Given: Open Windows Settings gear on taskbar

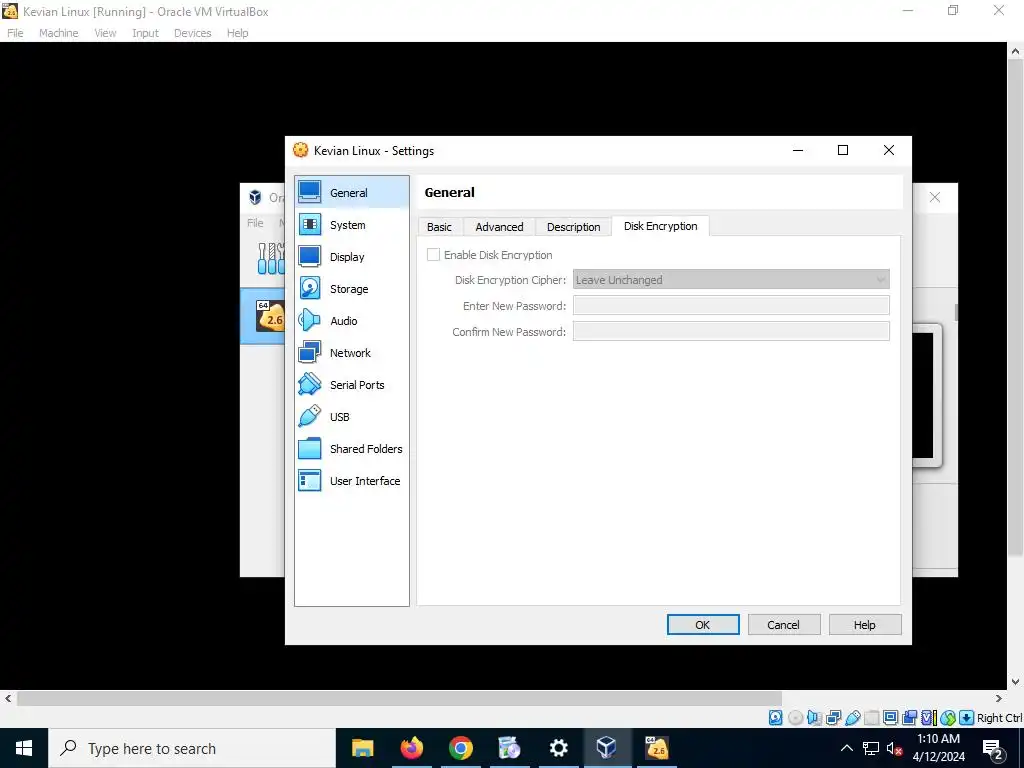Looking at the screenshot, I should coord(558,748).
